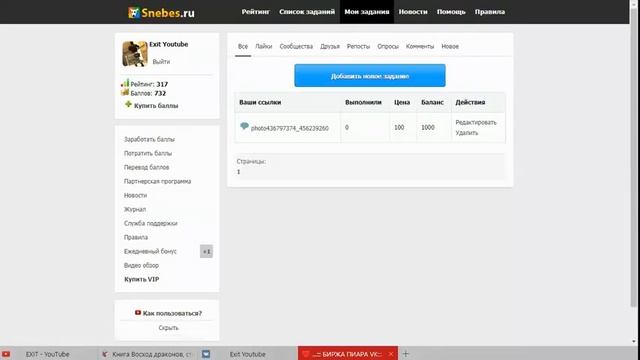Open Помощь in the top menu
The image size is (640, 360).
tap(451, 12)
